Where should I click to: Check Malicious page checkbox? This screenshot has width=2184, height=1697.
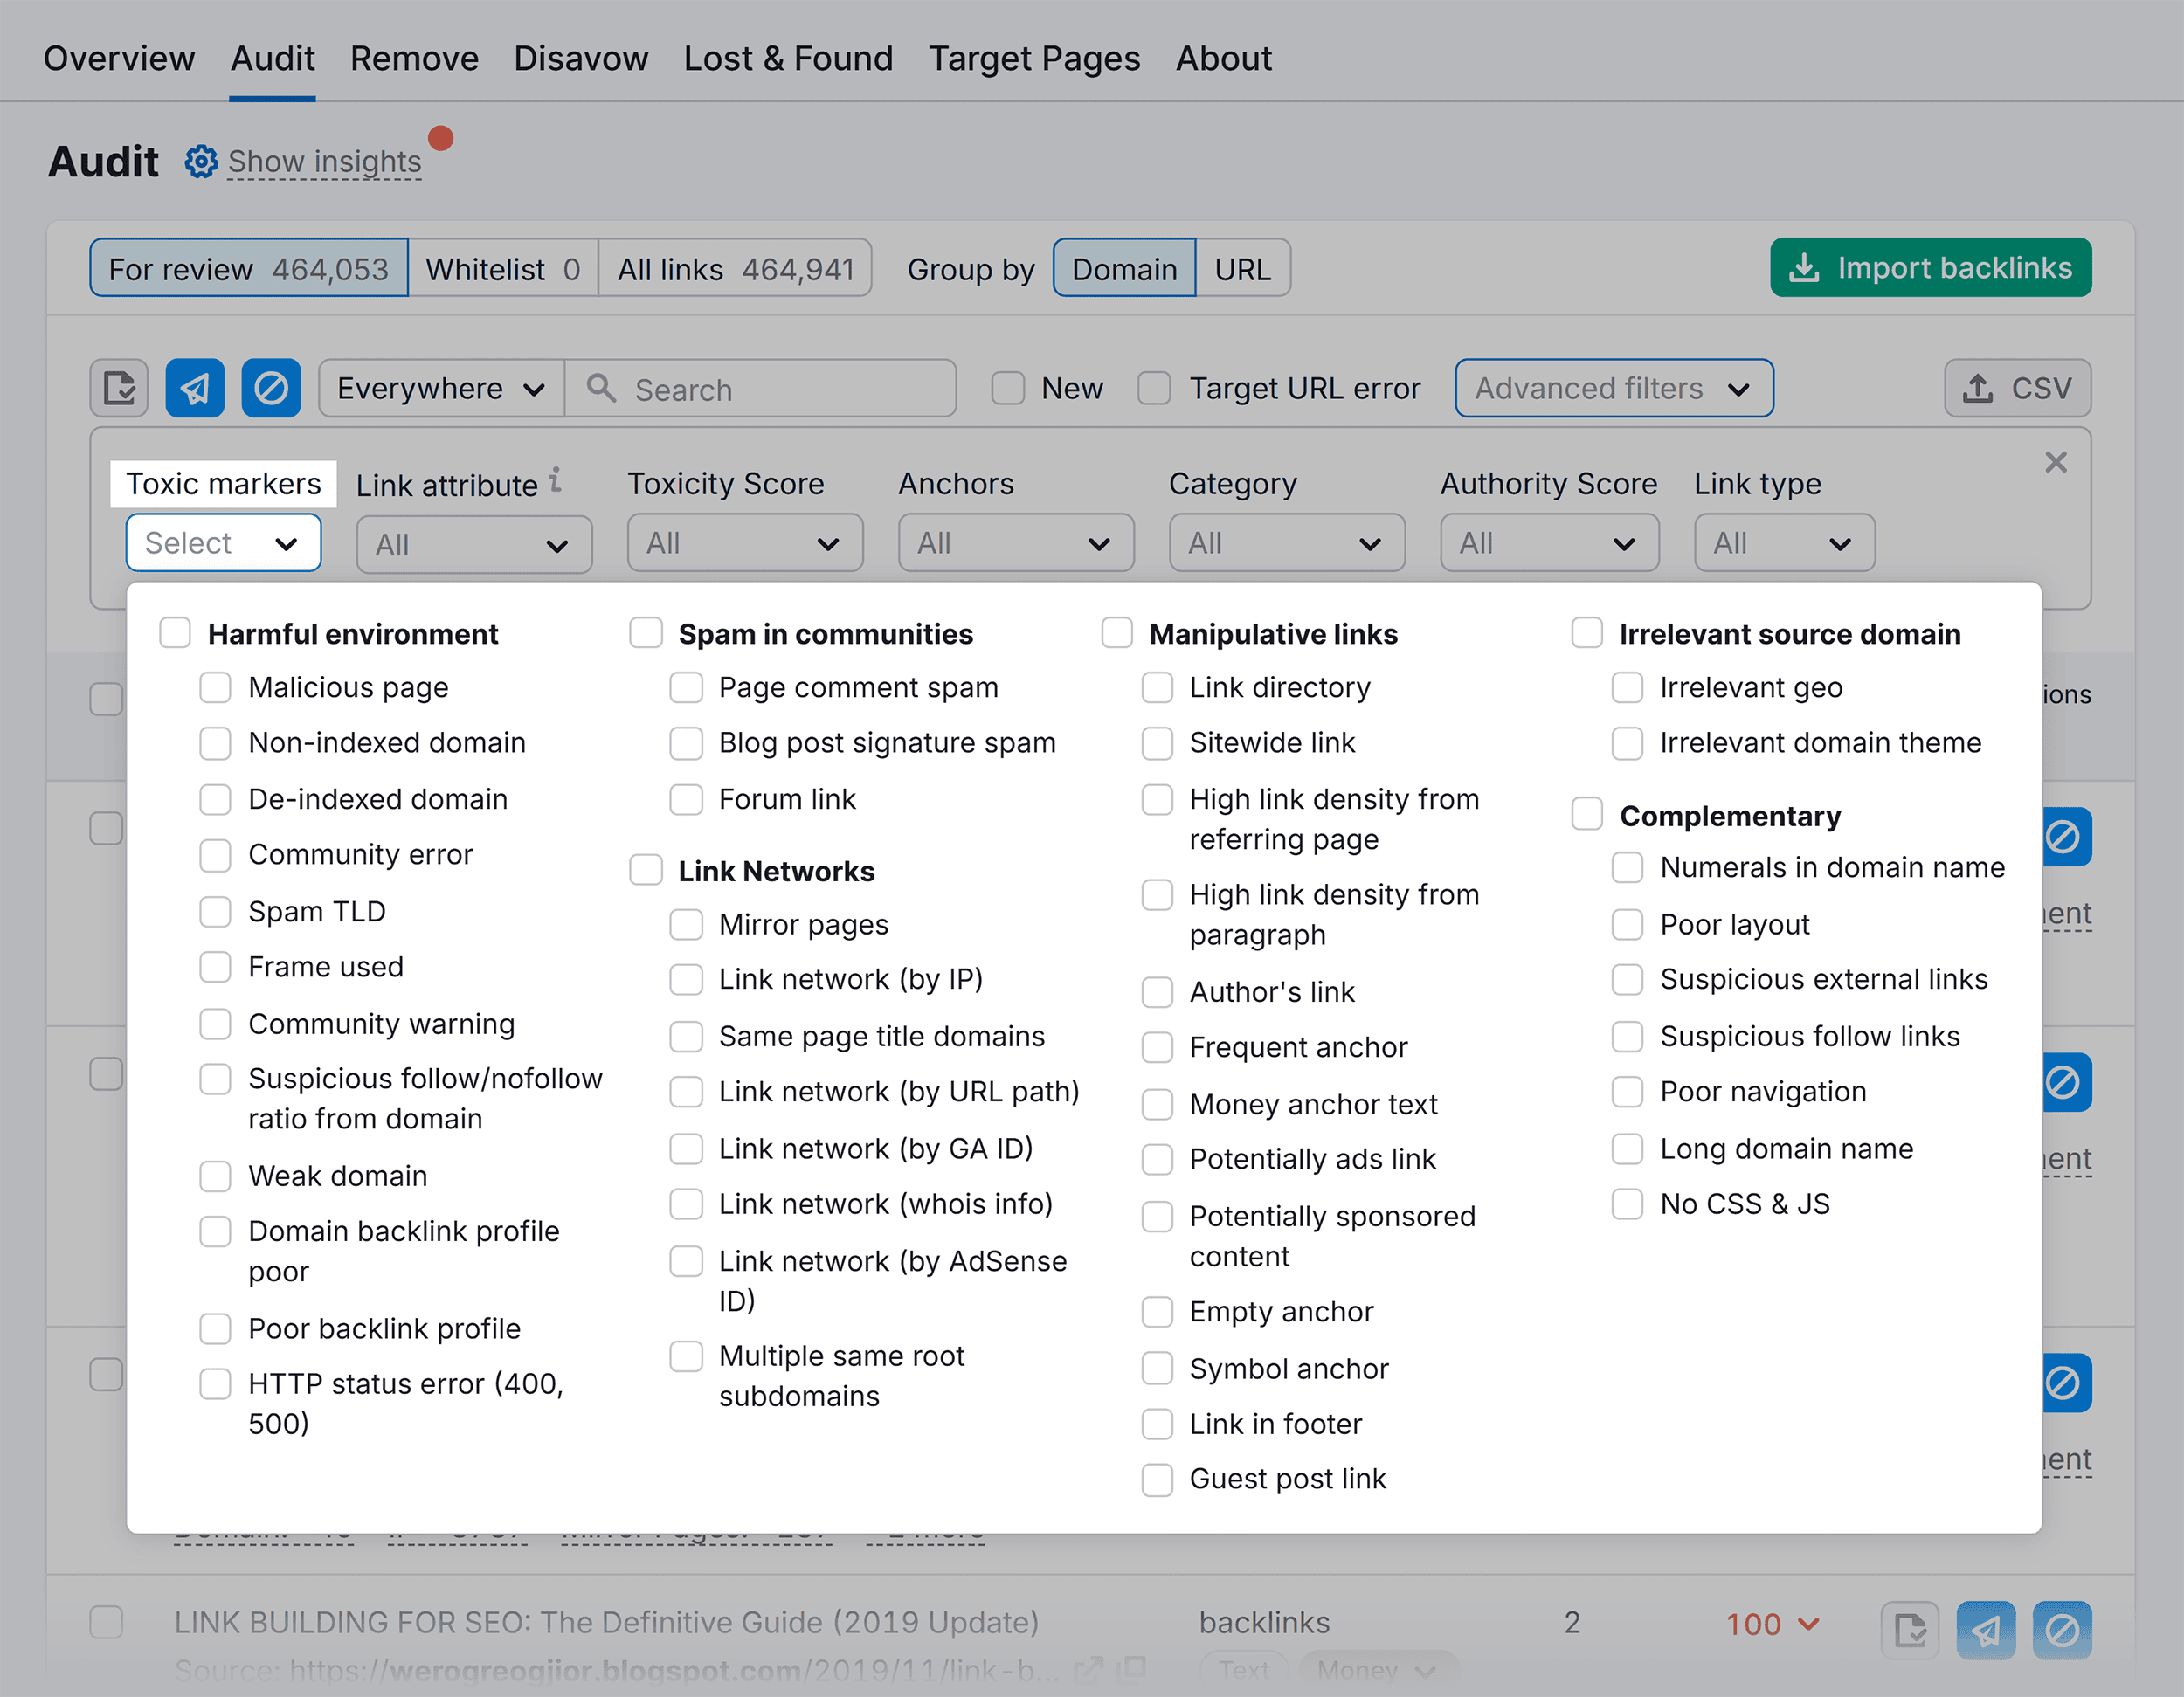pos(215,688)
